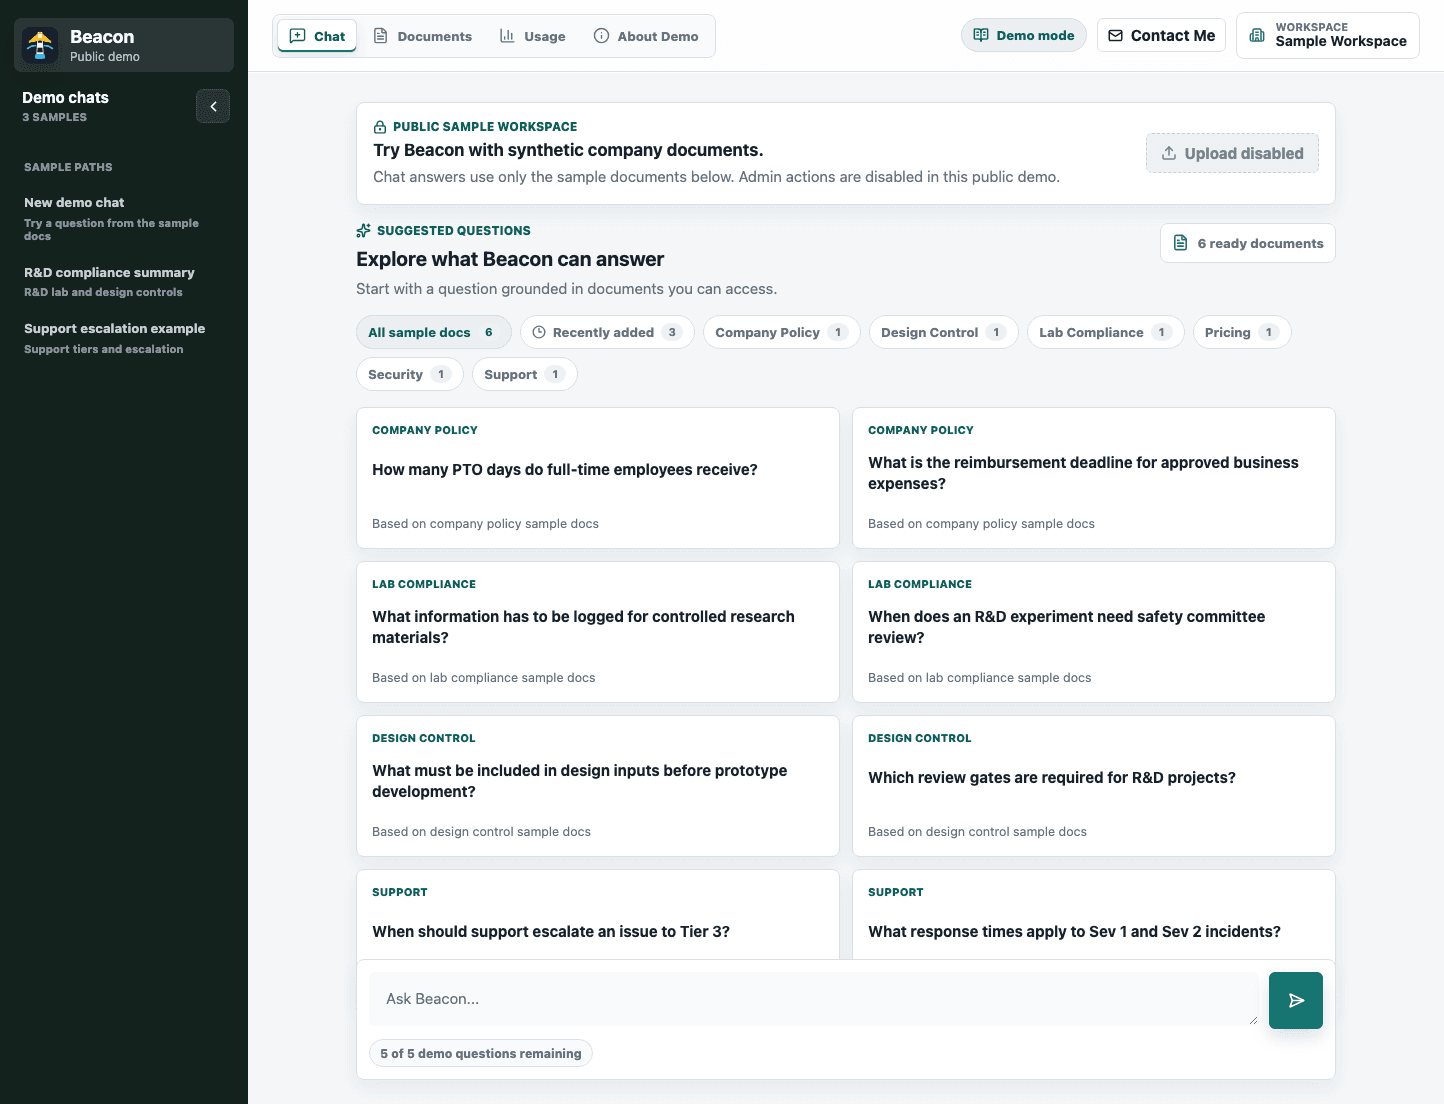Click the sparkle icon beside Suggested Questions
The width and height of the screenshot is (1444, 1104).
(364, 231)
